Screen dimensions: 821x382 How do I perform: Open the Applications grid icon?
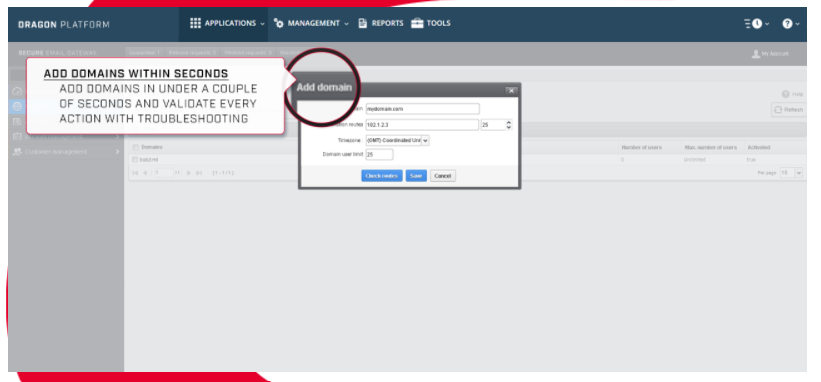click(x=195, y=23)
